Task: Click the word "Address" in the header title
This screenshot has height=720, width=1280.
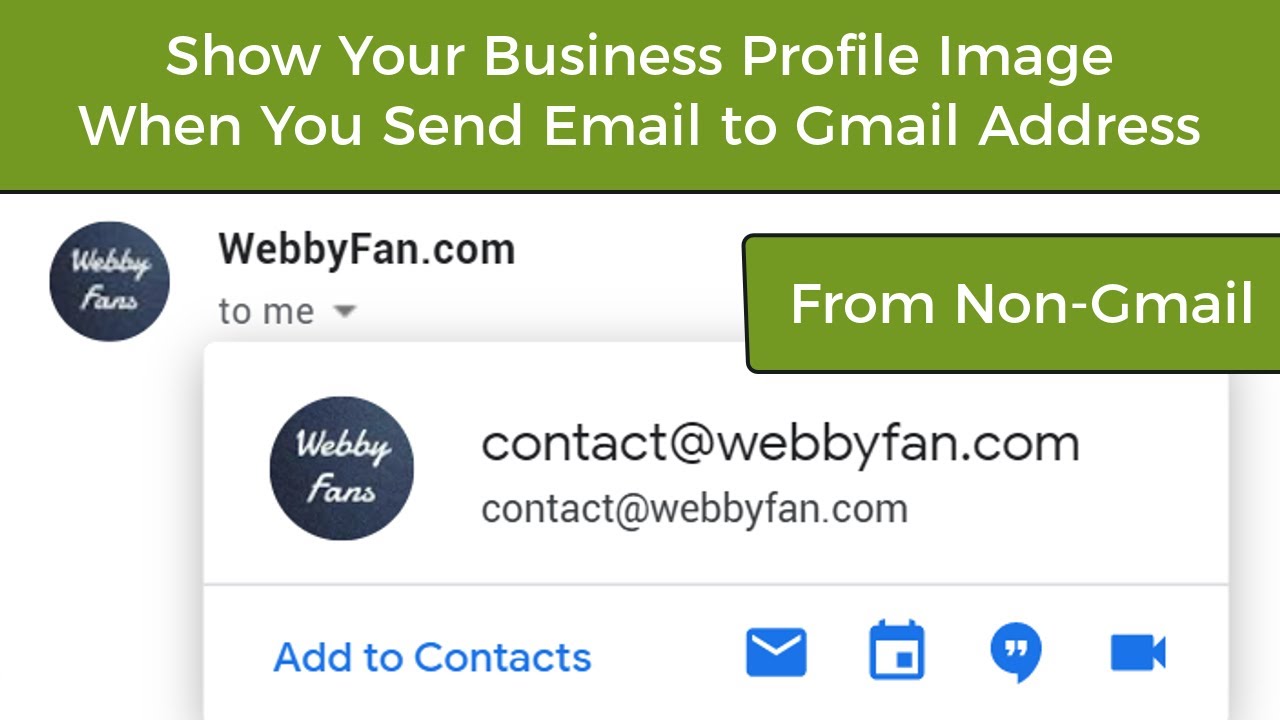Action: point(1090,126)
